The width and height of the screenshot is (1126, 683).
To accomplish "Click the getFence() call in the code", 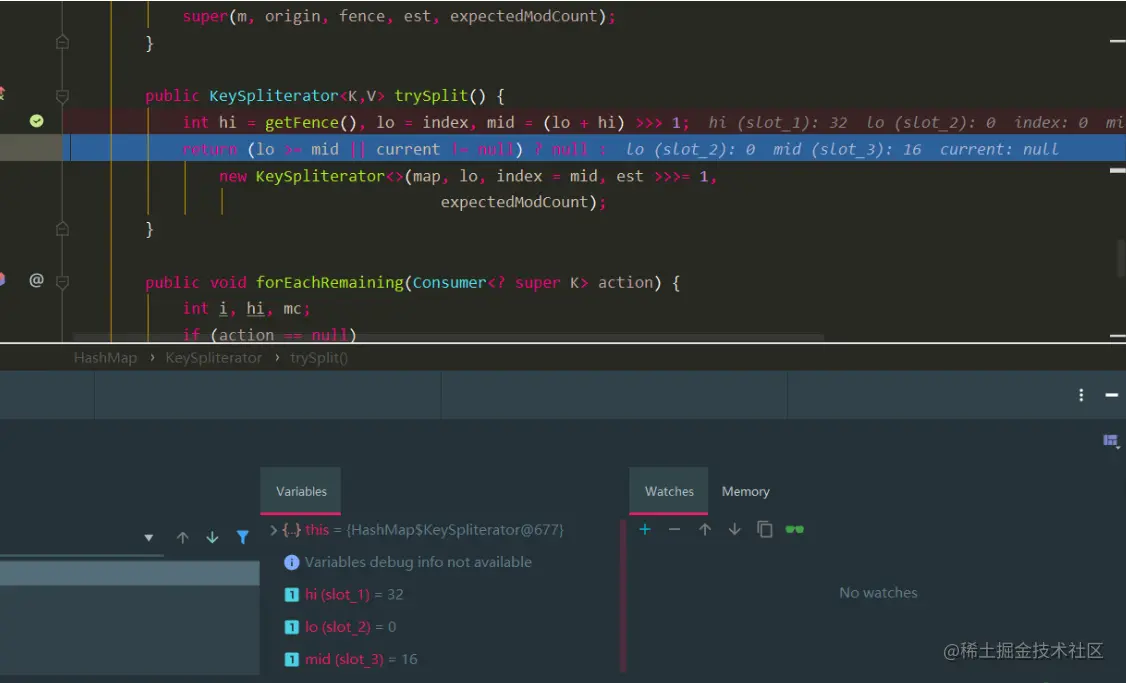I will coord(310,123).
